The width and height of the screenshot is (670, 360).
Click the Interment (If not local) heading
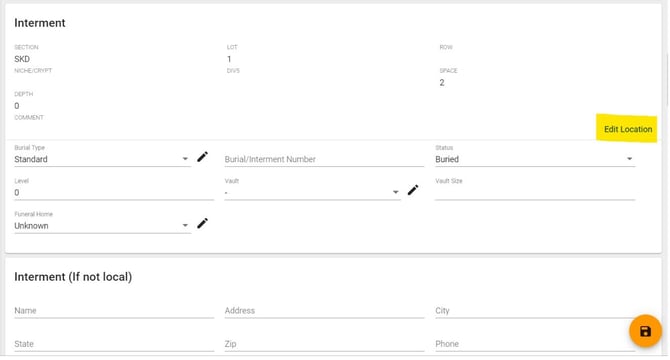pyautogui.click(x=73, y=277)
